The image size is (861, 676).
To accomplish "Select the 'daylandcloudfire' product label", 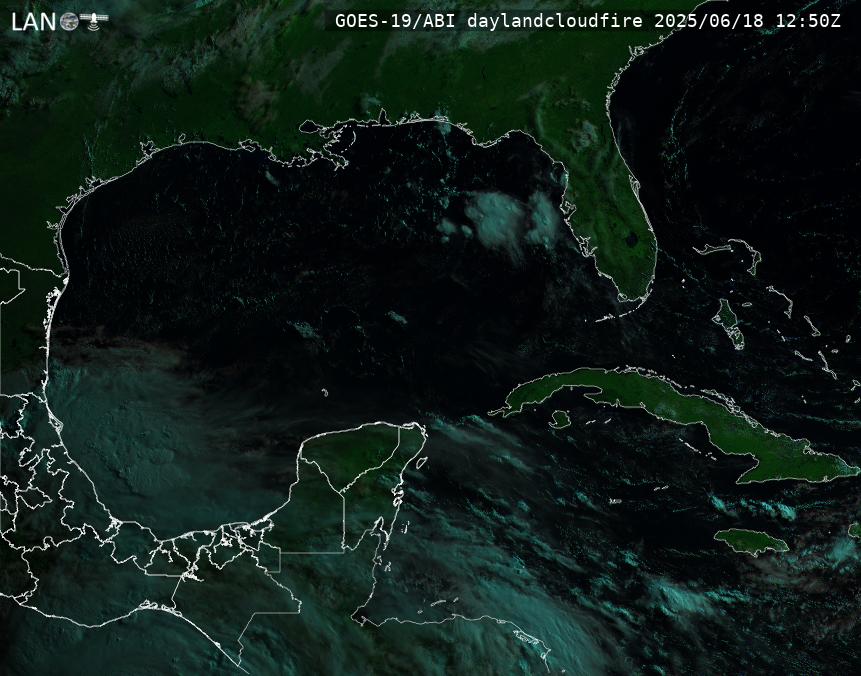I will pos(555,21).
